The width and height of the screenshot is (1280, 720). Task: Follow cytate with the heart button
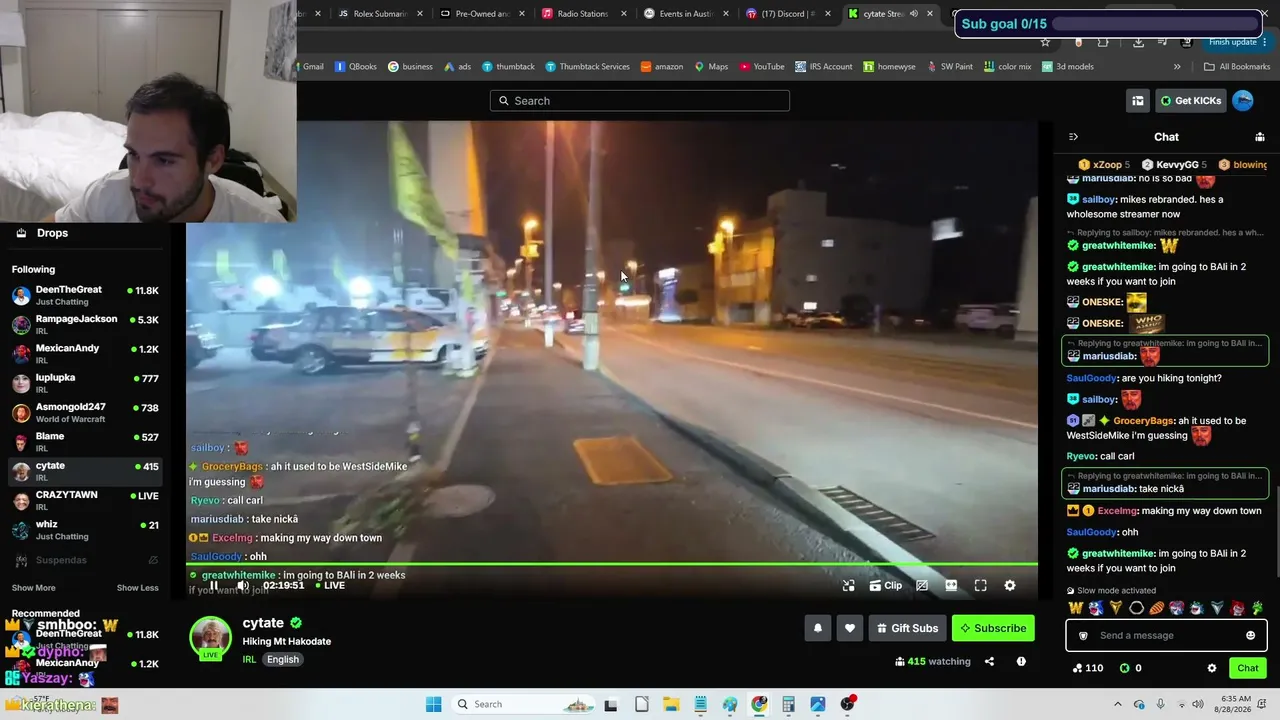(850, 628)
